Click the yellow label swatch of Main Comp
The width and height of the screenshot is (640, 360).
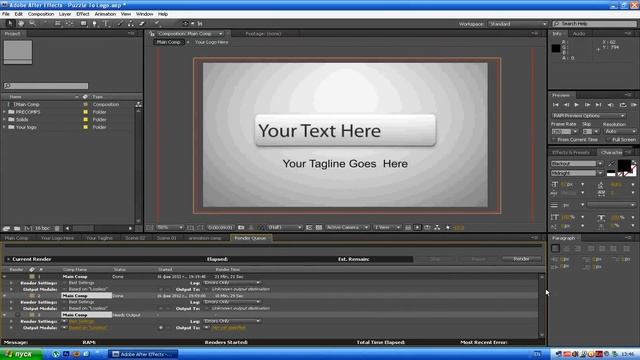(85, 104)
